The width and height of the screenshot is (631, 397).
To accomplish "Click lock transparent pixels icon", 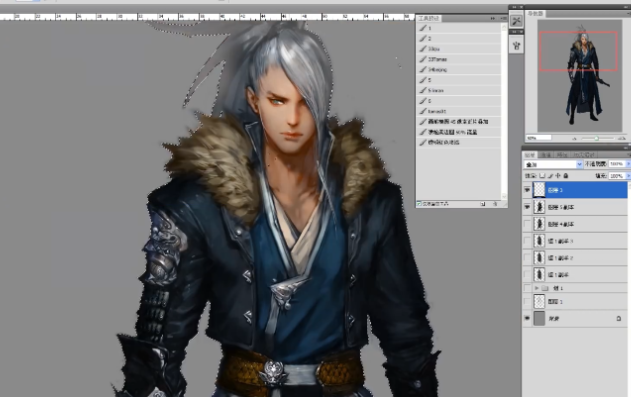I will (x=542, y=176).
